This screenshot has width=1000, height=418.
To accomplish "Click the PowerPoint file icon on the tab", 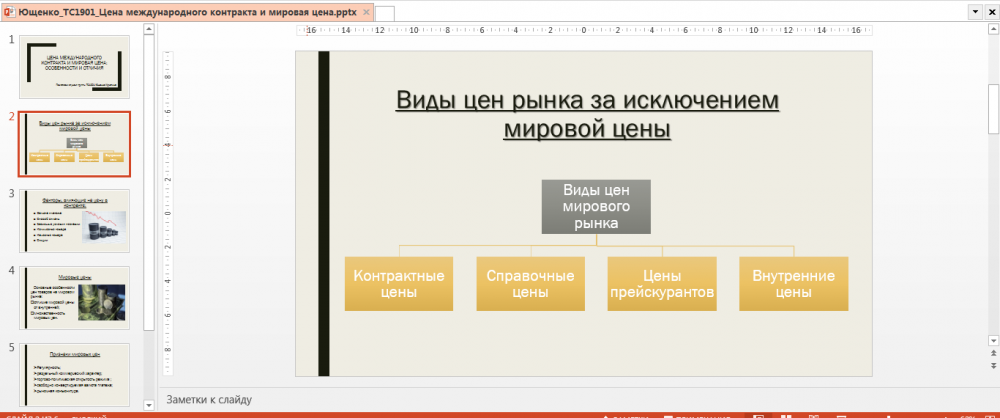I will pyautogui.click(x=9, y=12).
